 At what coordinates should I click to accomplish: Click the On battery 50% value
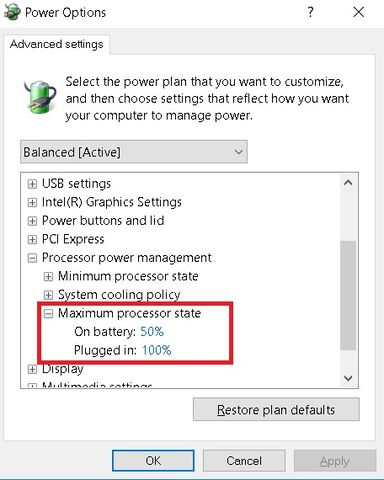tap(152, 332)
